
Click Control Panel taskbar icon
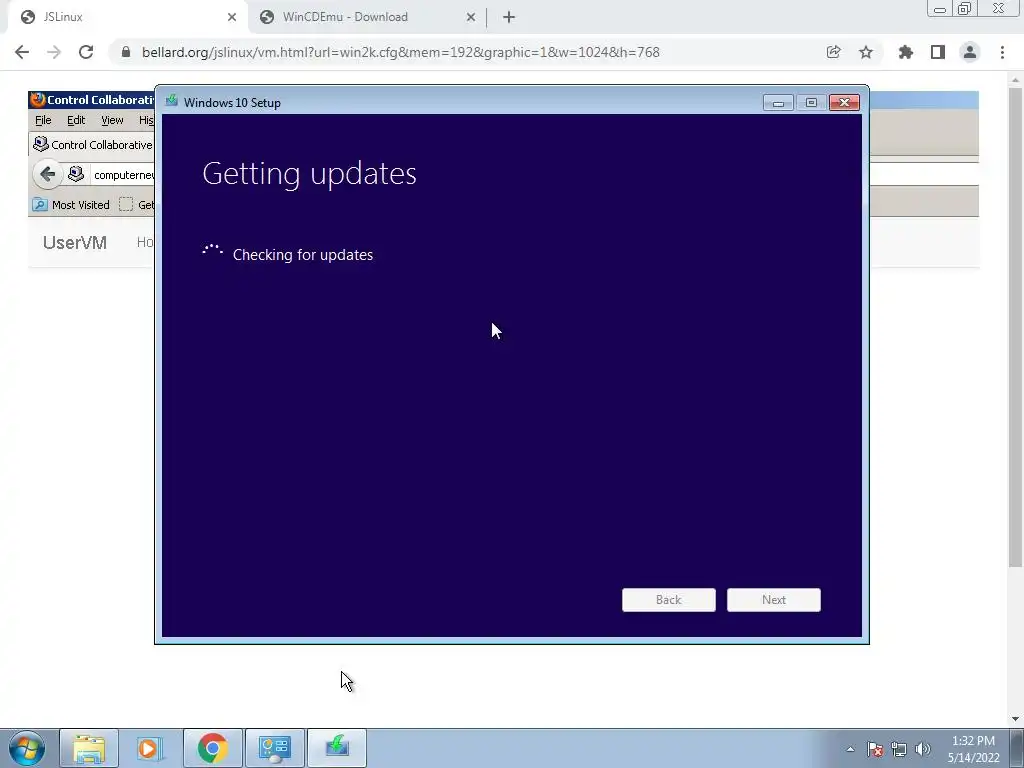[274, 748]
